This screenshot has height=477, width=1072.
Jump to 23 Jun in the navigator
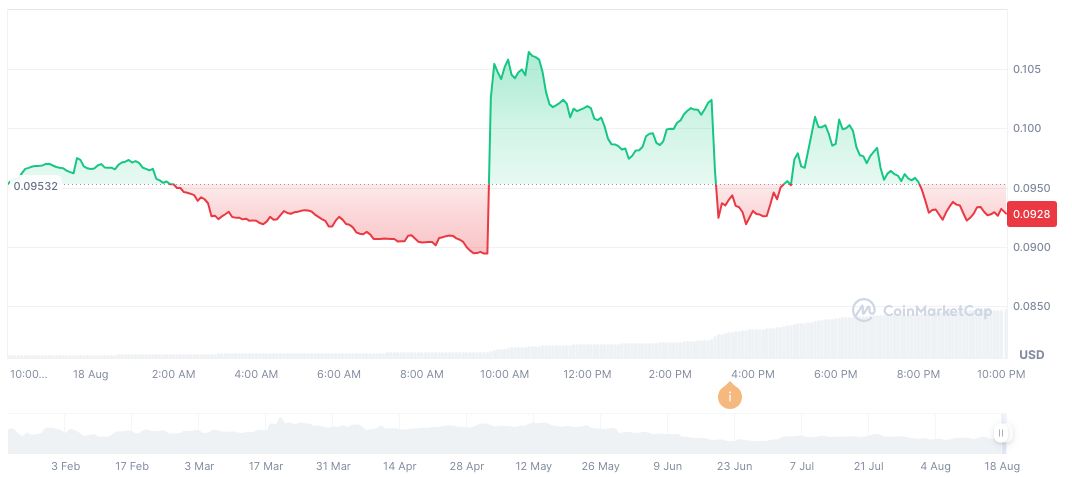coord(734,466)
